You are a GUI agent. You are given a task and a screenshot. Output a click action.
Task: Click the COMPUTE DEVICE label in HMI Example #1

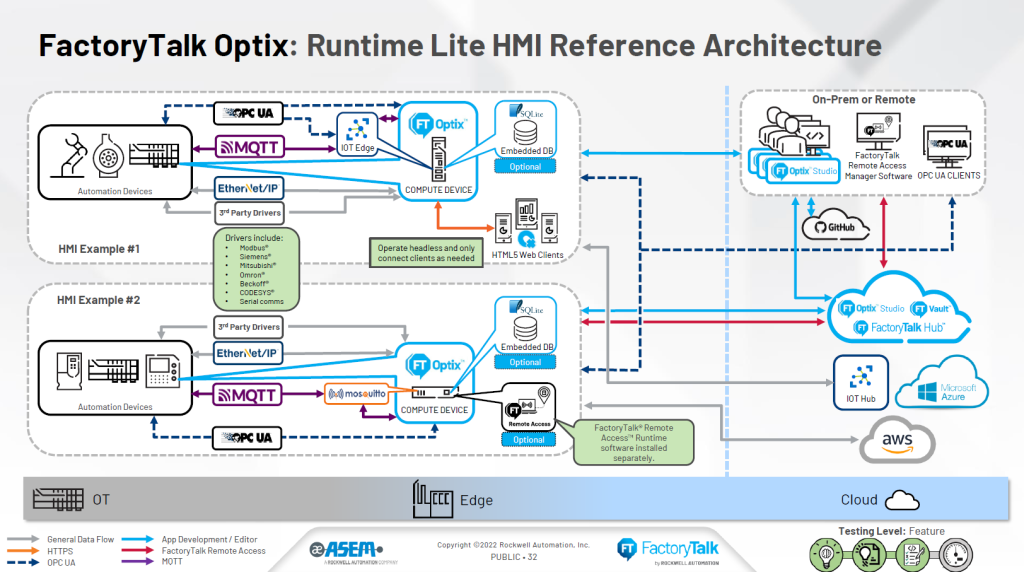pyautogui.click(x=438, y=190)
